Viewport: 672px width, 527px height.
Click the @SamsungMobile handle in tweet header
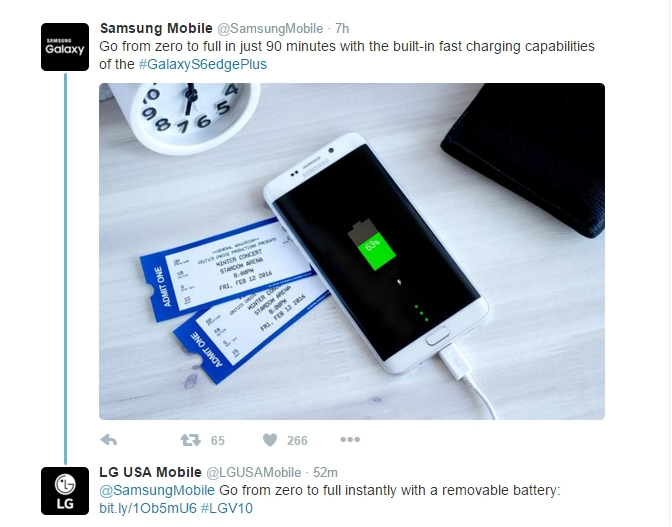[270, 29]
